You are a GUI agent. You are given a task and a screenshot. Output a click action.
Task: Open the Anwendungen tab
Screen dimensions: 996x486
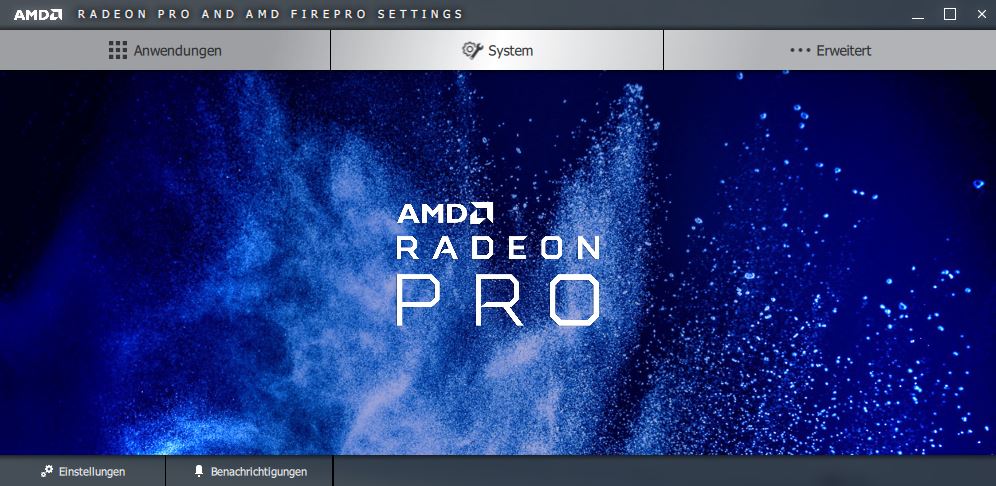pyautogui.click(x=165, y=50)
